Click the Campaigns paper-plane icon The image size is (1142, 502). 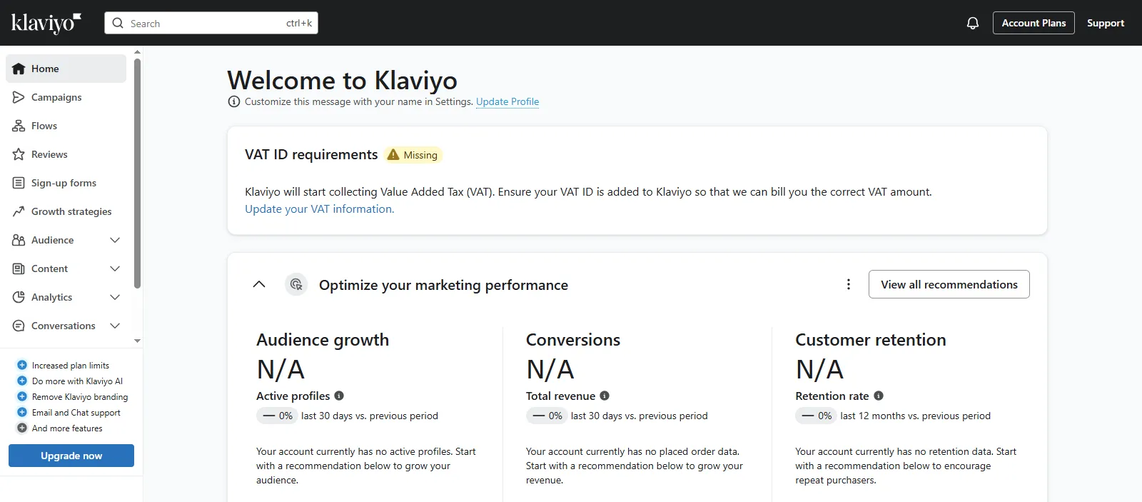click(19, 97)
